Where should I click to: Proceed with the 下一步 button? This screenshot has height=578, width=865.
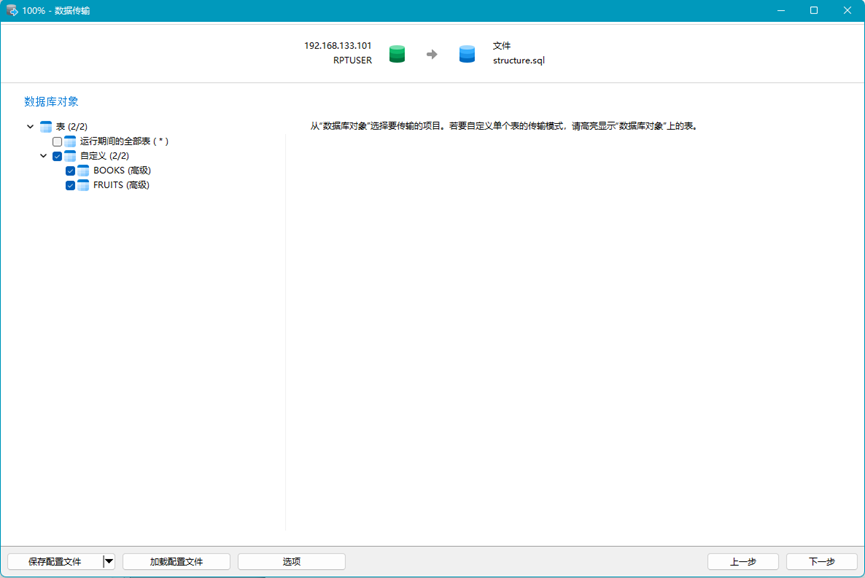click(821, 561)
